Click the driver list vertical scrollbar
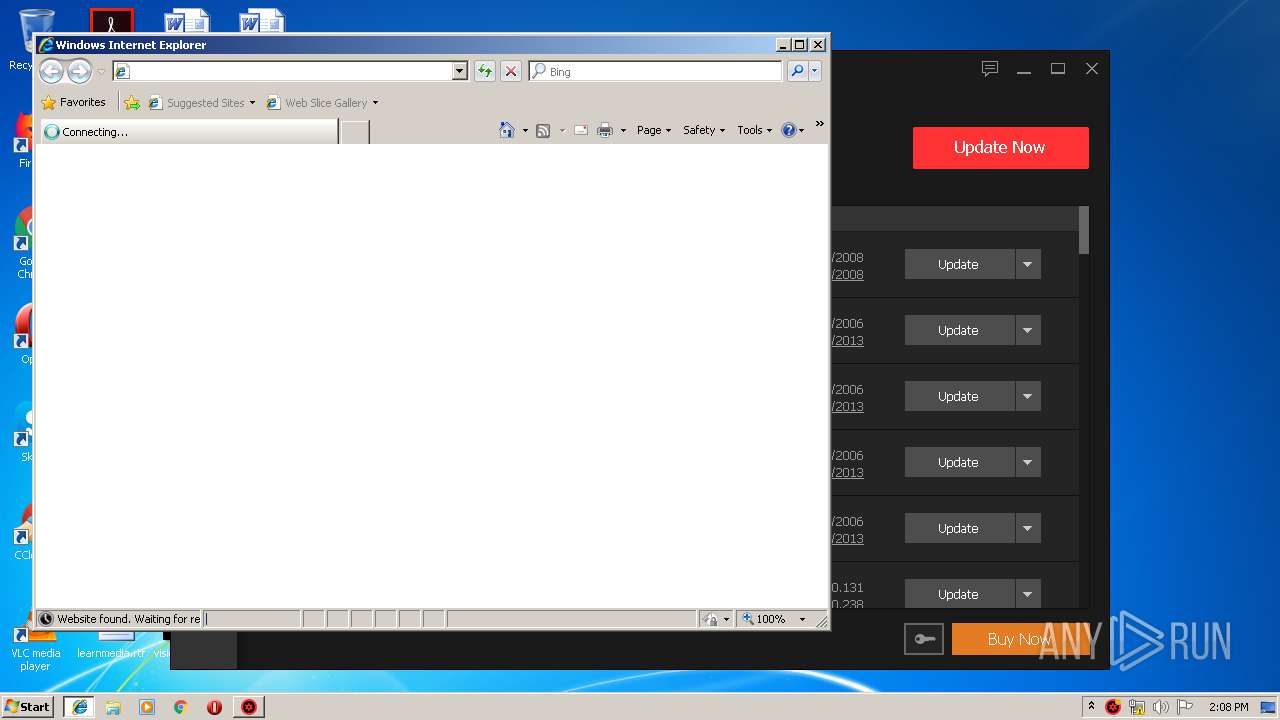Image resolution: width=1280 pixels, height=720 pixels. point(1084,230)
